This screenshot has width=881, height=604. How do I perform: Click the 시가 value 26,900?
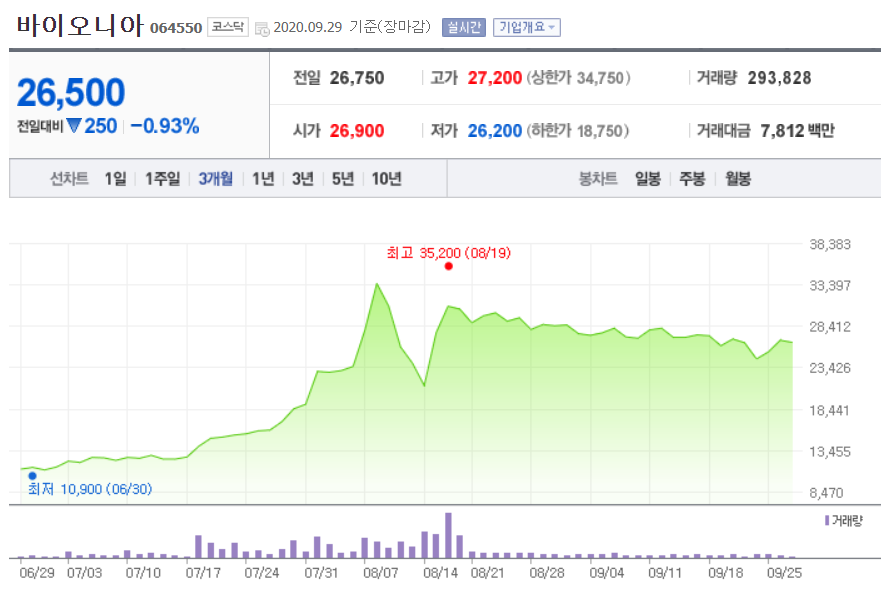click(x=357, y=131)
